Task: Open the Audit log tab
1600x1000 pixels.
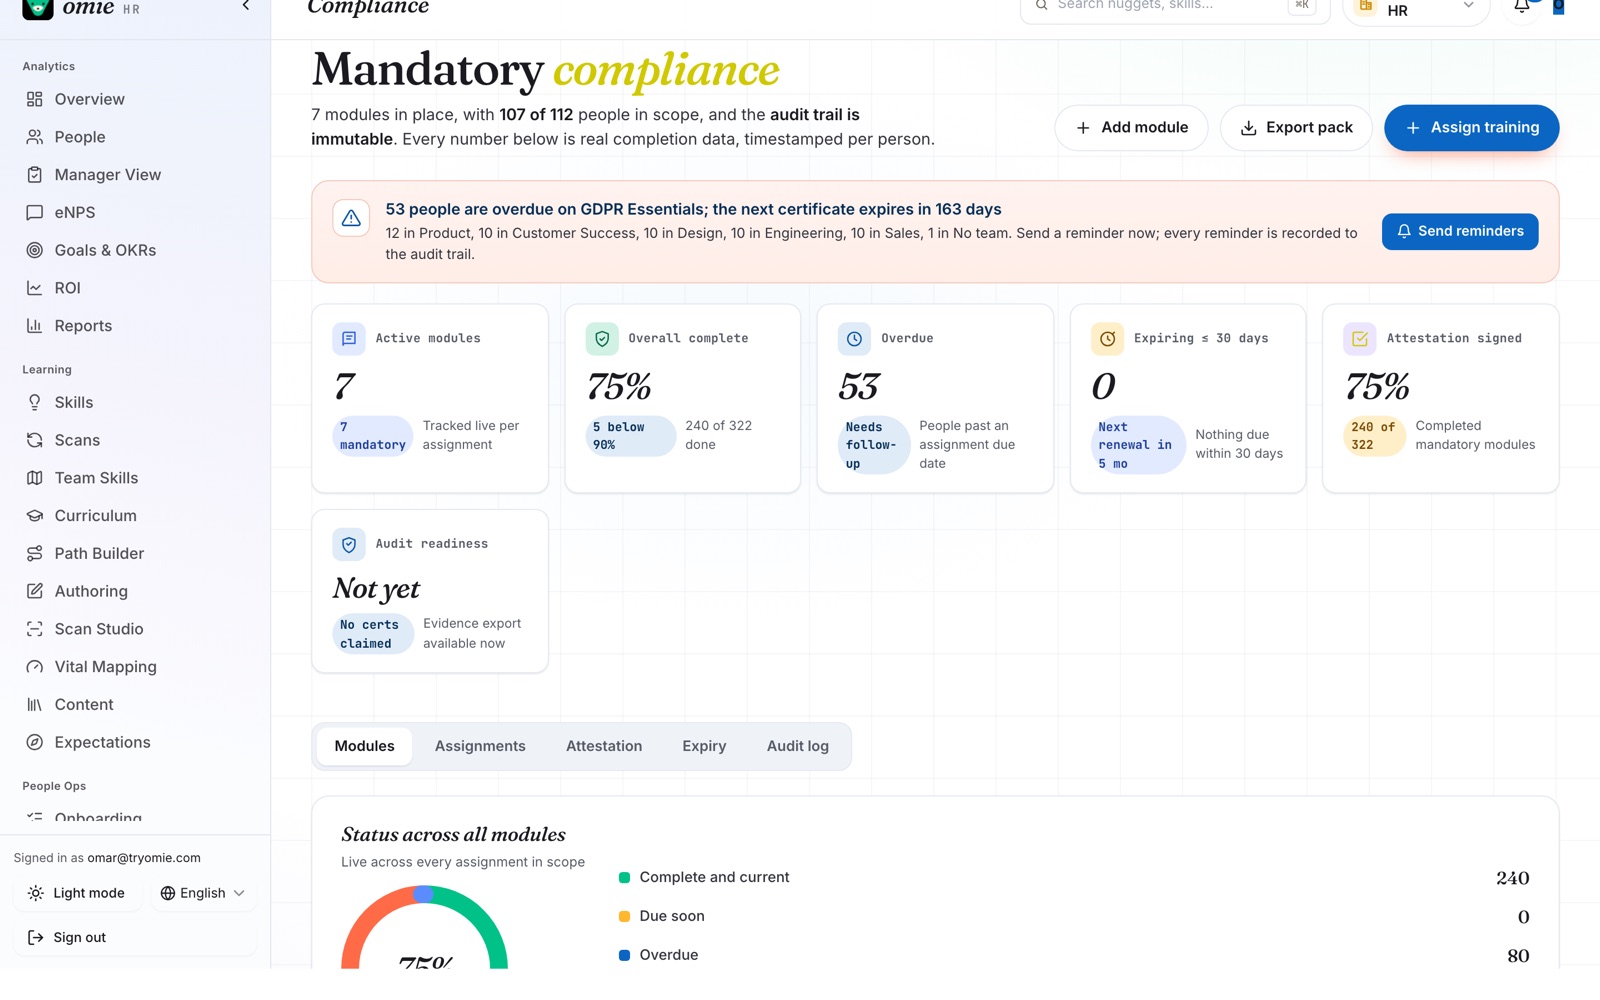Action: pyautogui.click(x=798, y=746)
